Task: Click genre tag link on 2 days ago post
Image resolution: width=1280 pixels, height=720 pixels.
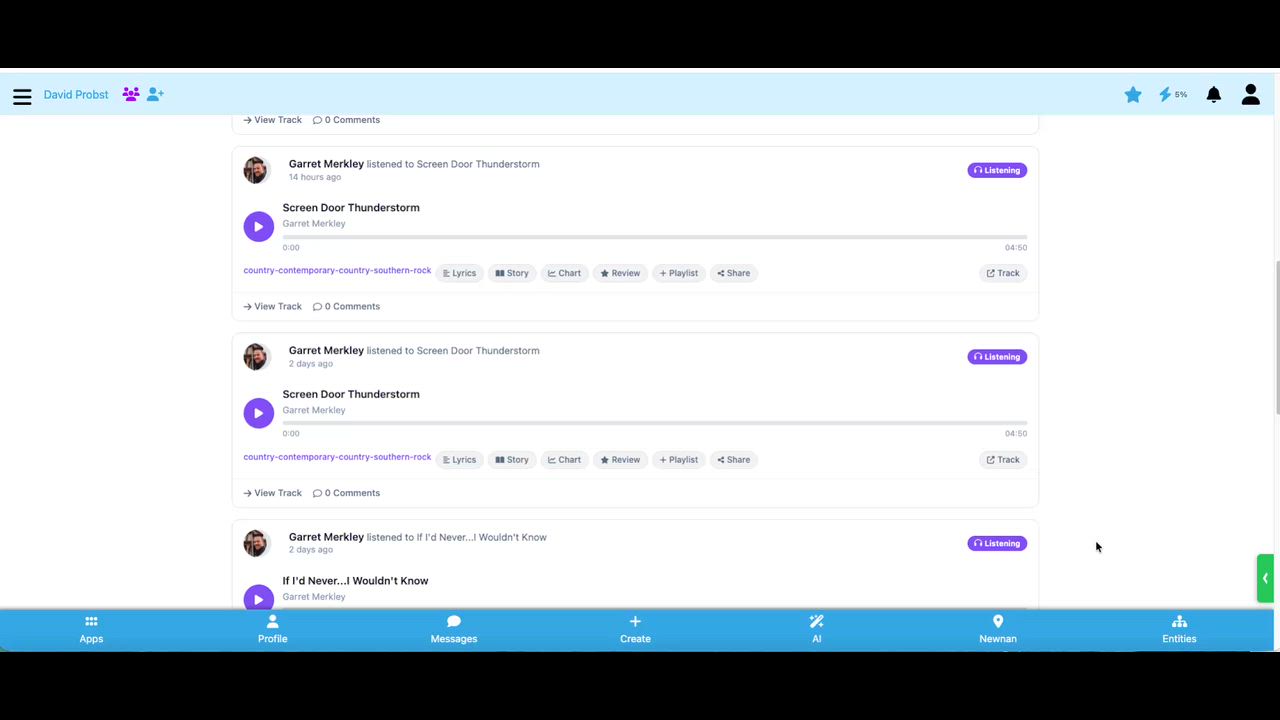Action: click(x=337, y=457)
